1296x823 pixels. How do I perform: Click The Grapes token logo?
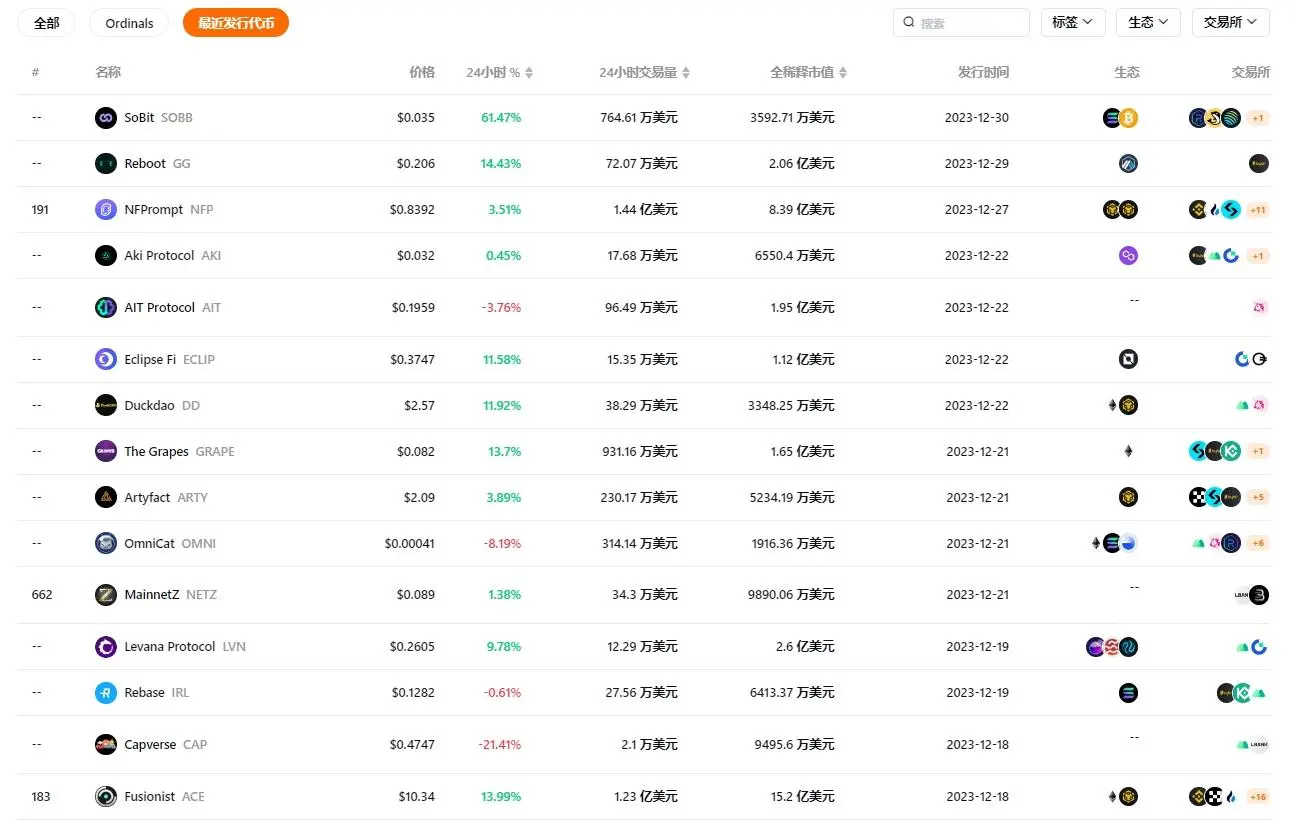coord(106,452)
